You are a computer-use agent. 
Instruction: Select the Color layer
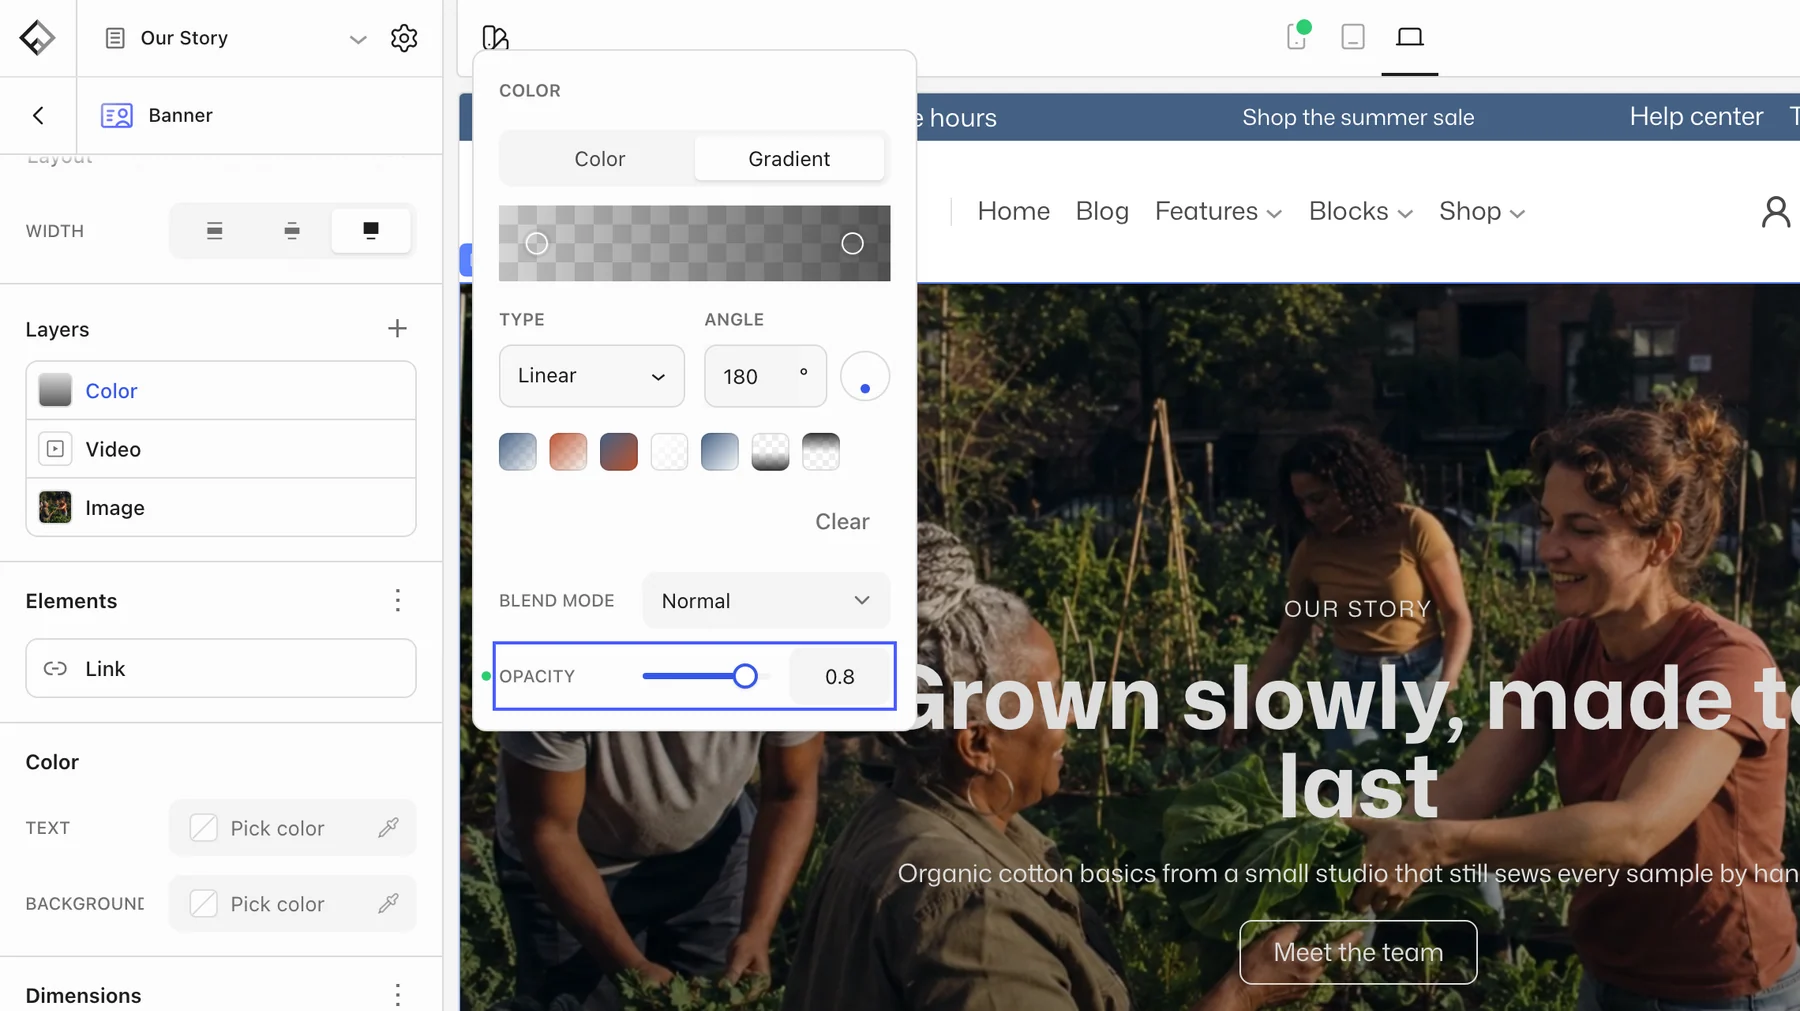pos(221,391)
